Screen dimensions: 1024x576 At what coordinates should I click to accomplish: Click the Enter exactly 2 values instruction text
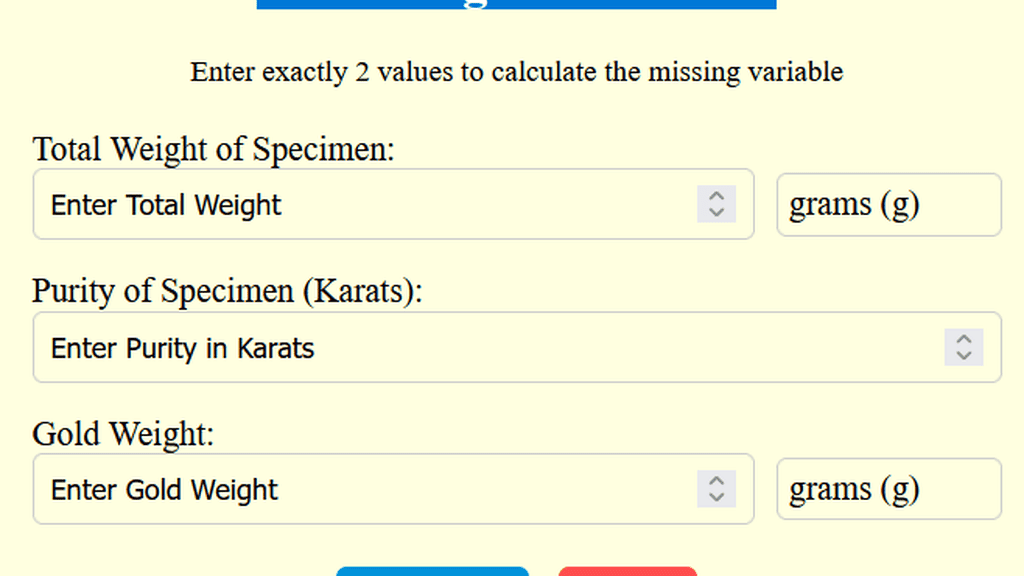[516, 72]
